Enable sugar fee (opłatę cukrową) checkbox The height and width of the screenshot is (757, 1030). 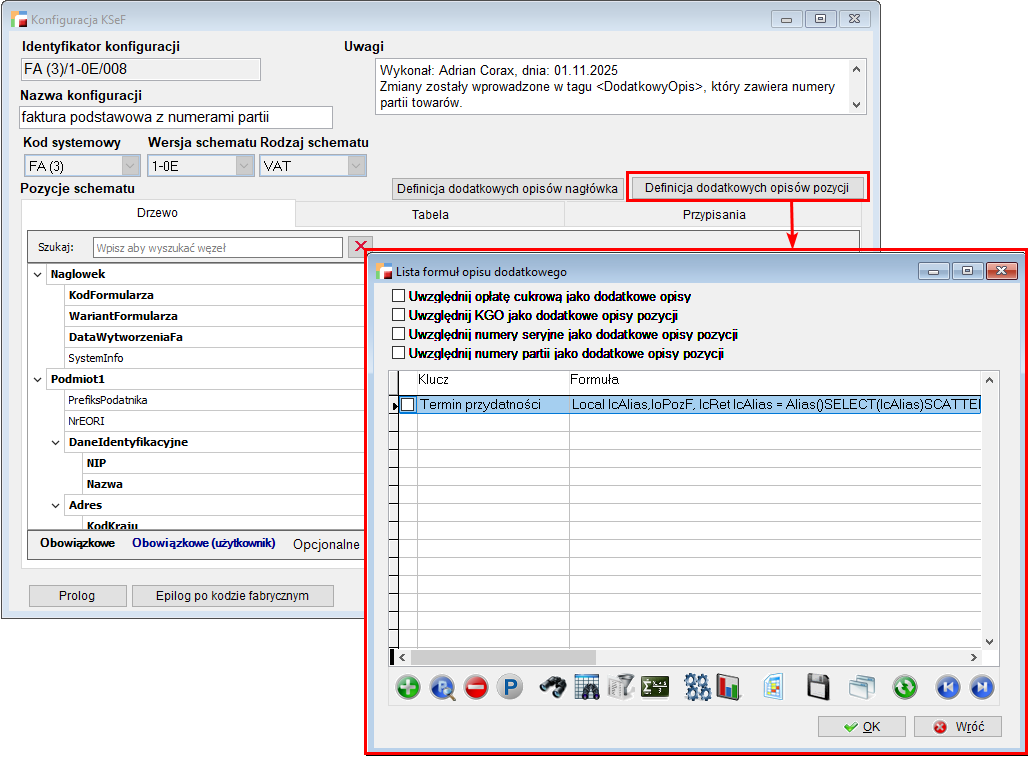(x=399, y=297)
